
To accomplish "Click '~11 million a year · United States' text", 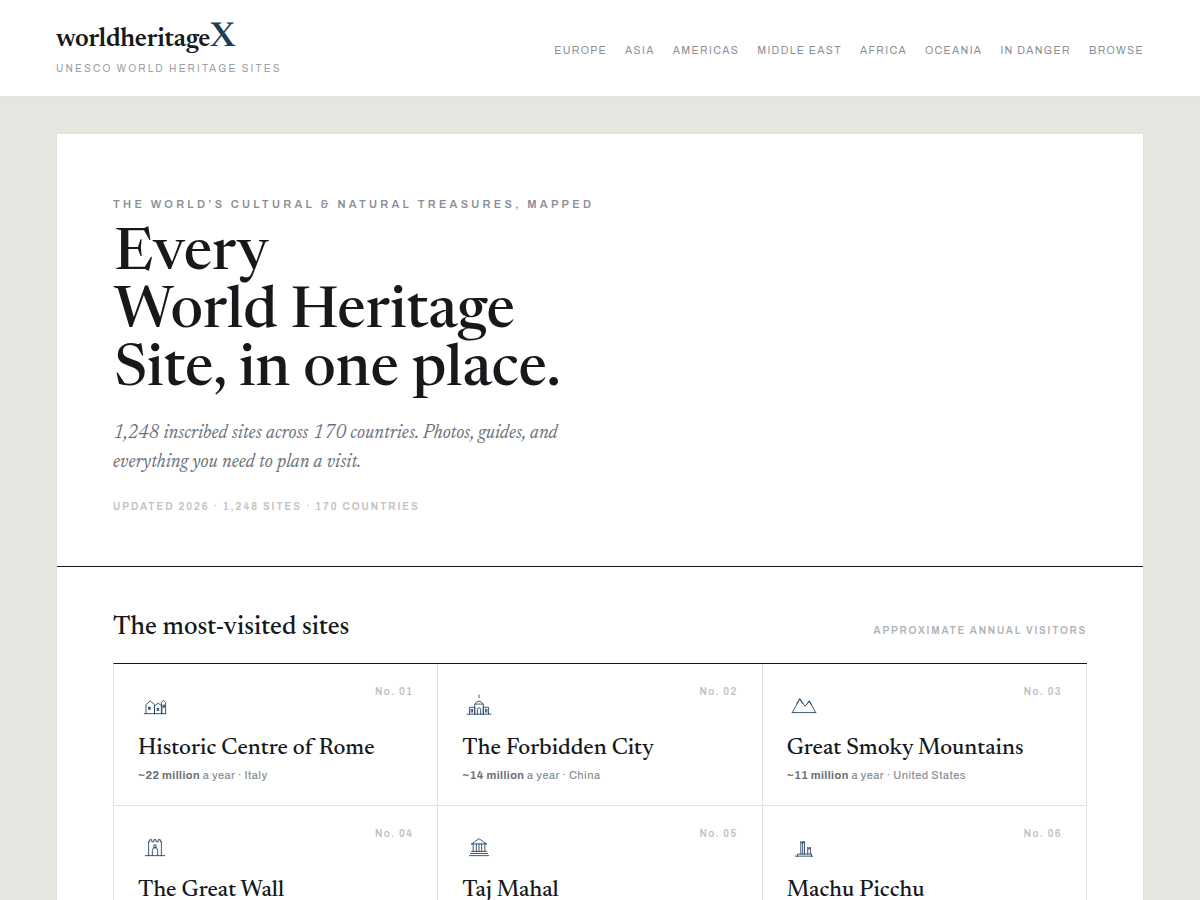I will tap(876, 775).
